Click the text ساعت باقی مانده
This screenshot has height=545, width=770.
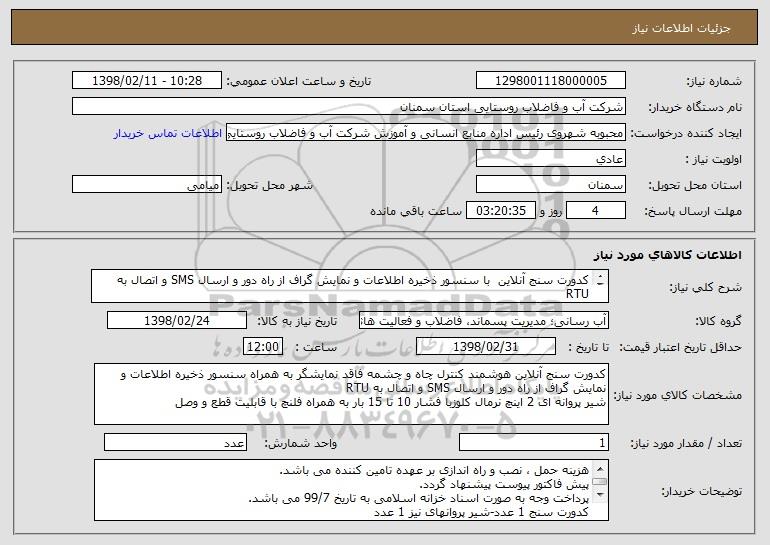(415, 211)
